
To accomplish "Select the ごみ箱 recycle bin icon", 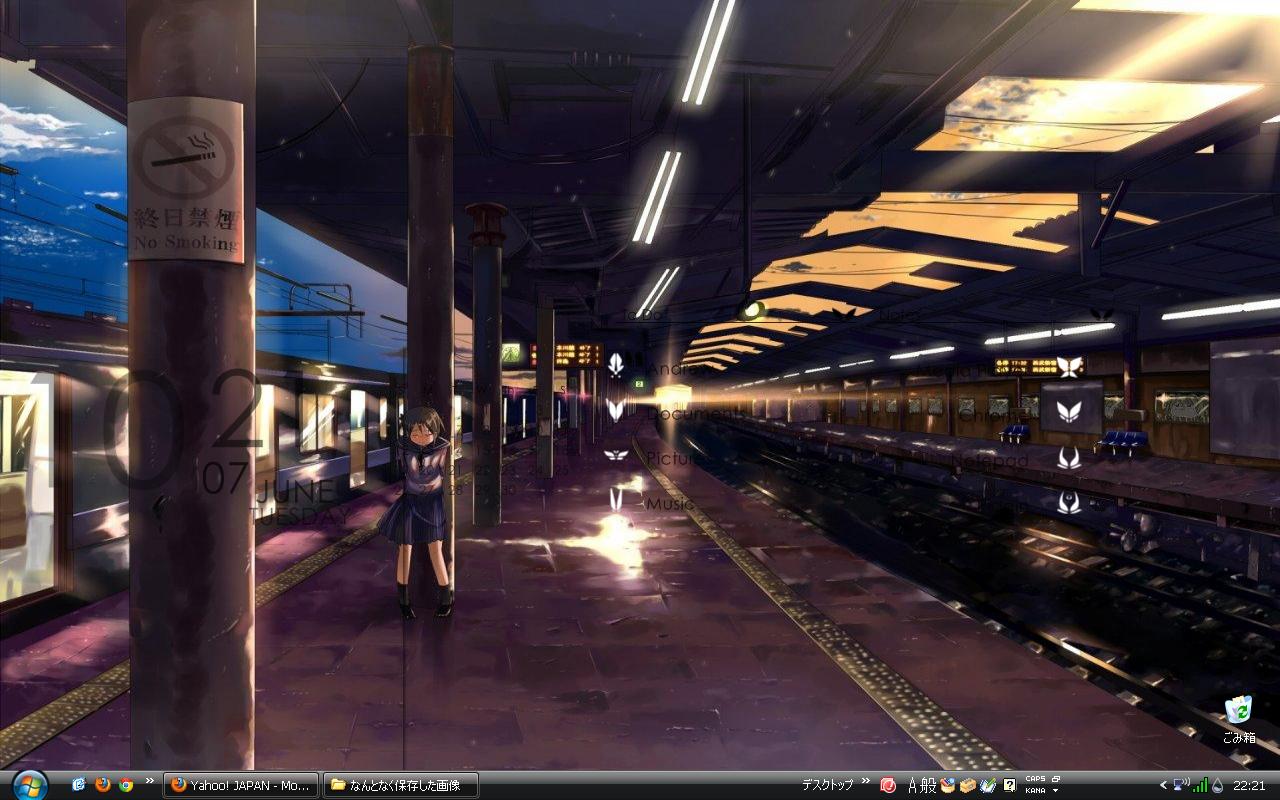I will tap(1239, 710).
